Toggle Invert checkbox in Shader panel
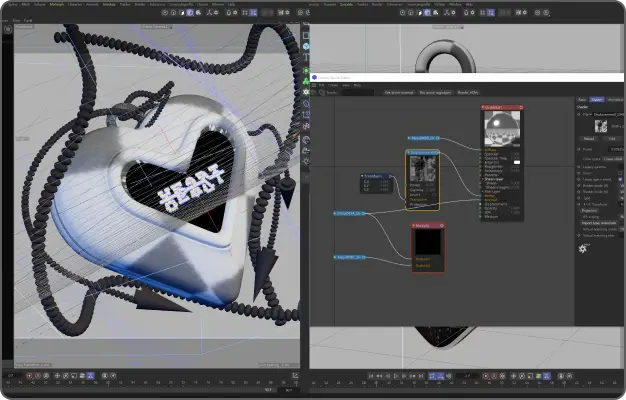 (x=620, y=173)
